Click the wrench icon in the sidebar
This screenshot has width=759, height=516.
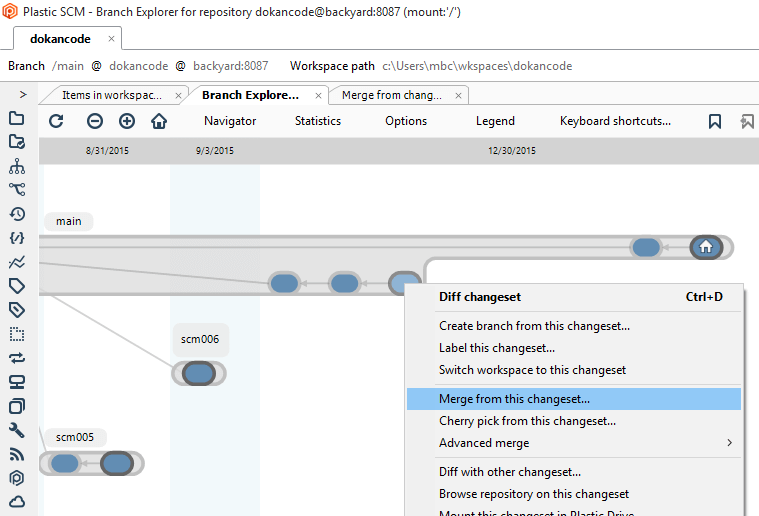click(17, 430)
